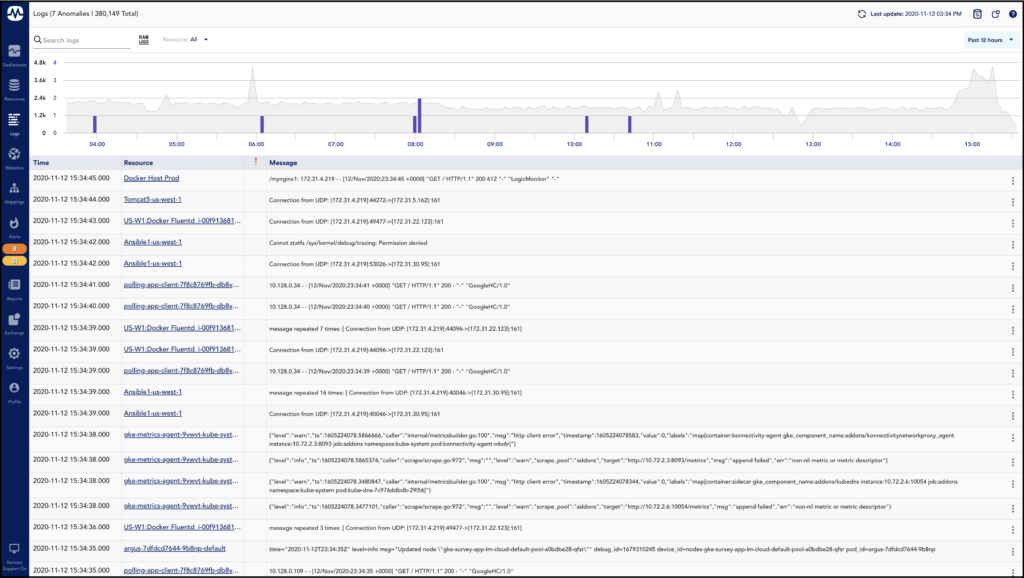Click the '/mynginx1: 172.31.4.219' log message
The height and width of the screenshot is (578, 1024).
click(x=414, y=179)
